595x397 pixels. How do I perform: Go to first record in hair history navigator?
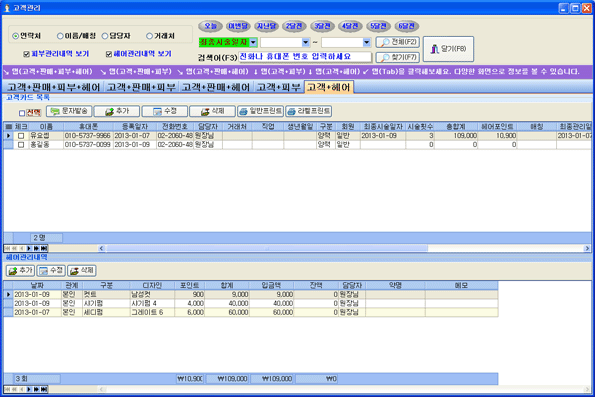tap(7, 389)
